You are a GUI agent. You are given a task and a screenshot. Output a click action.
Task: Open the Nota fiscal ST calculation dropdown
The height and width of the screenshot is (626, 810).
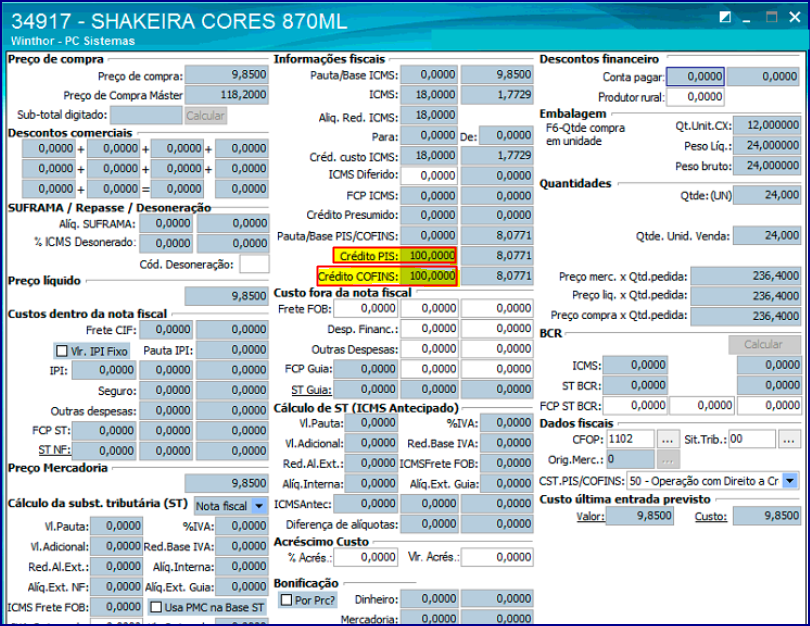point(259,506)
